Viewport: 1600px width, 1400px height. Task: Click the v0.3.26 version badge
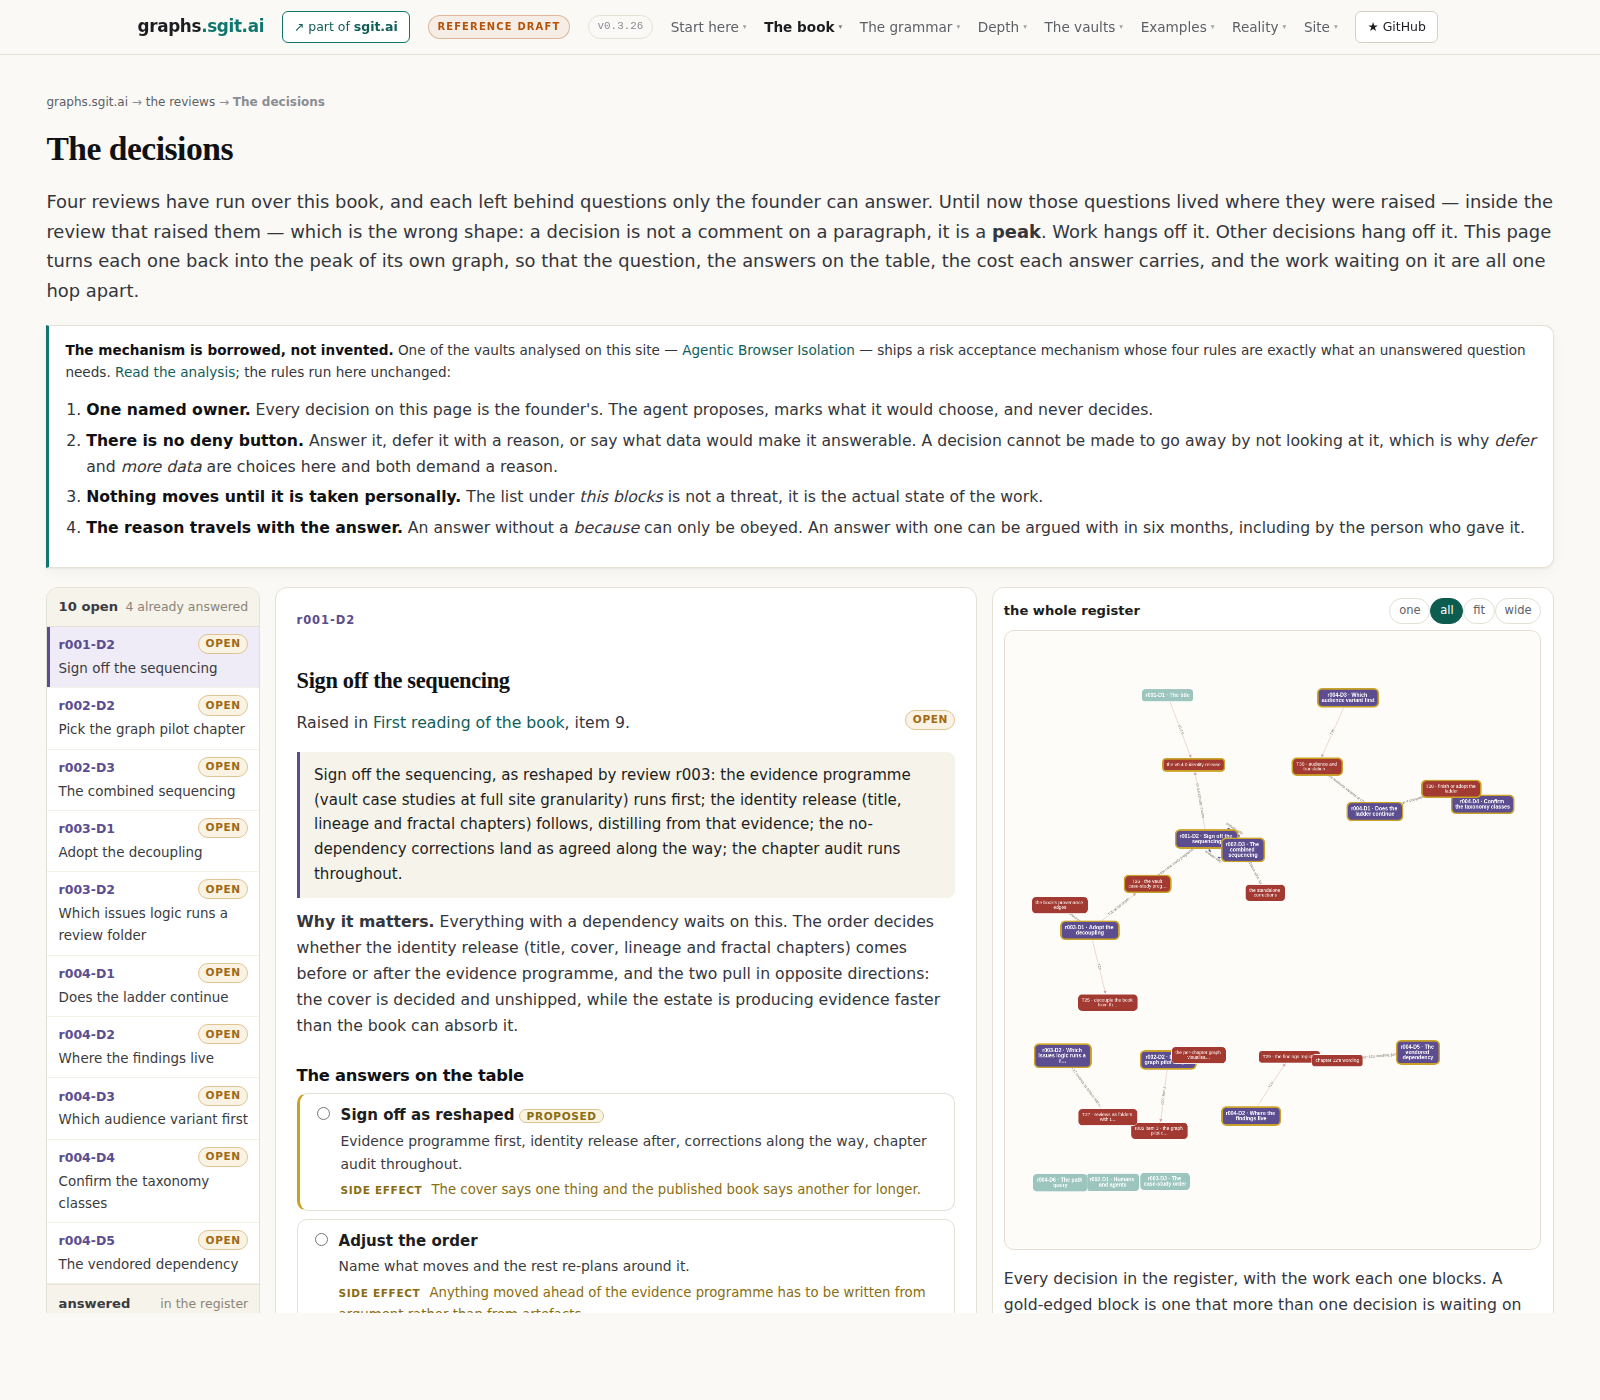click(621, 27)
